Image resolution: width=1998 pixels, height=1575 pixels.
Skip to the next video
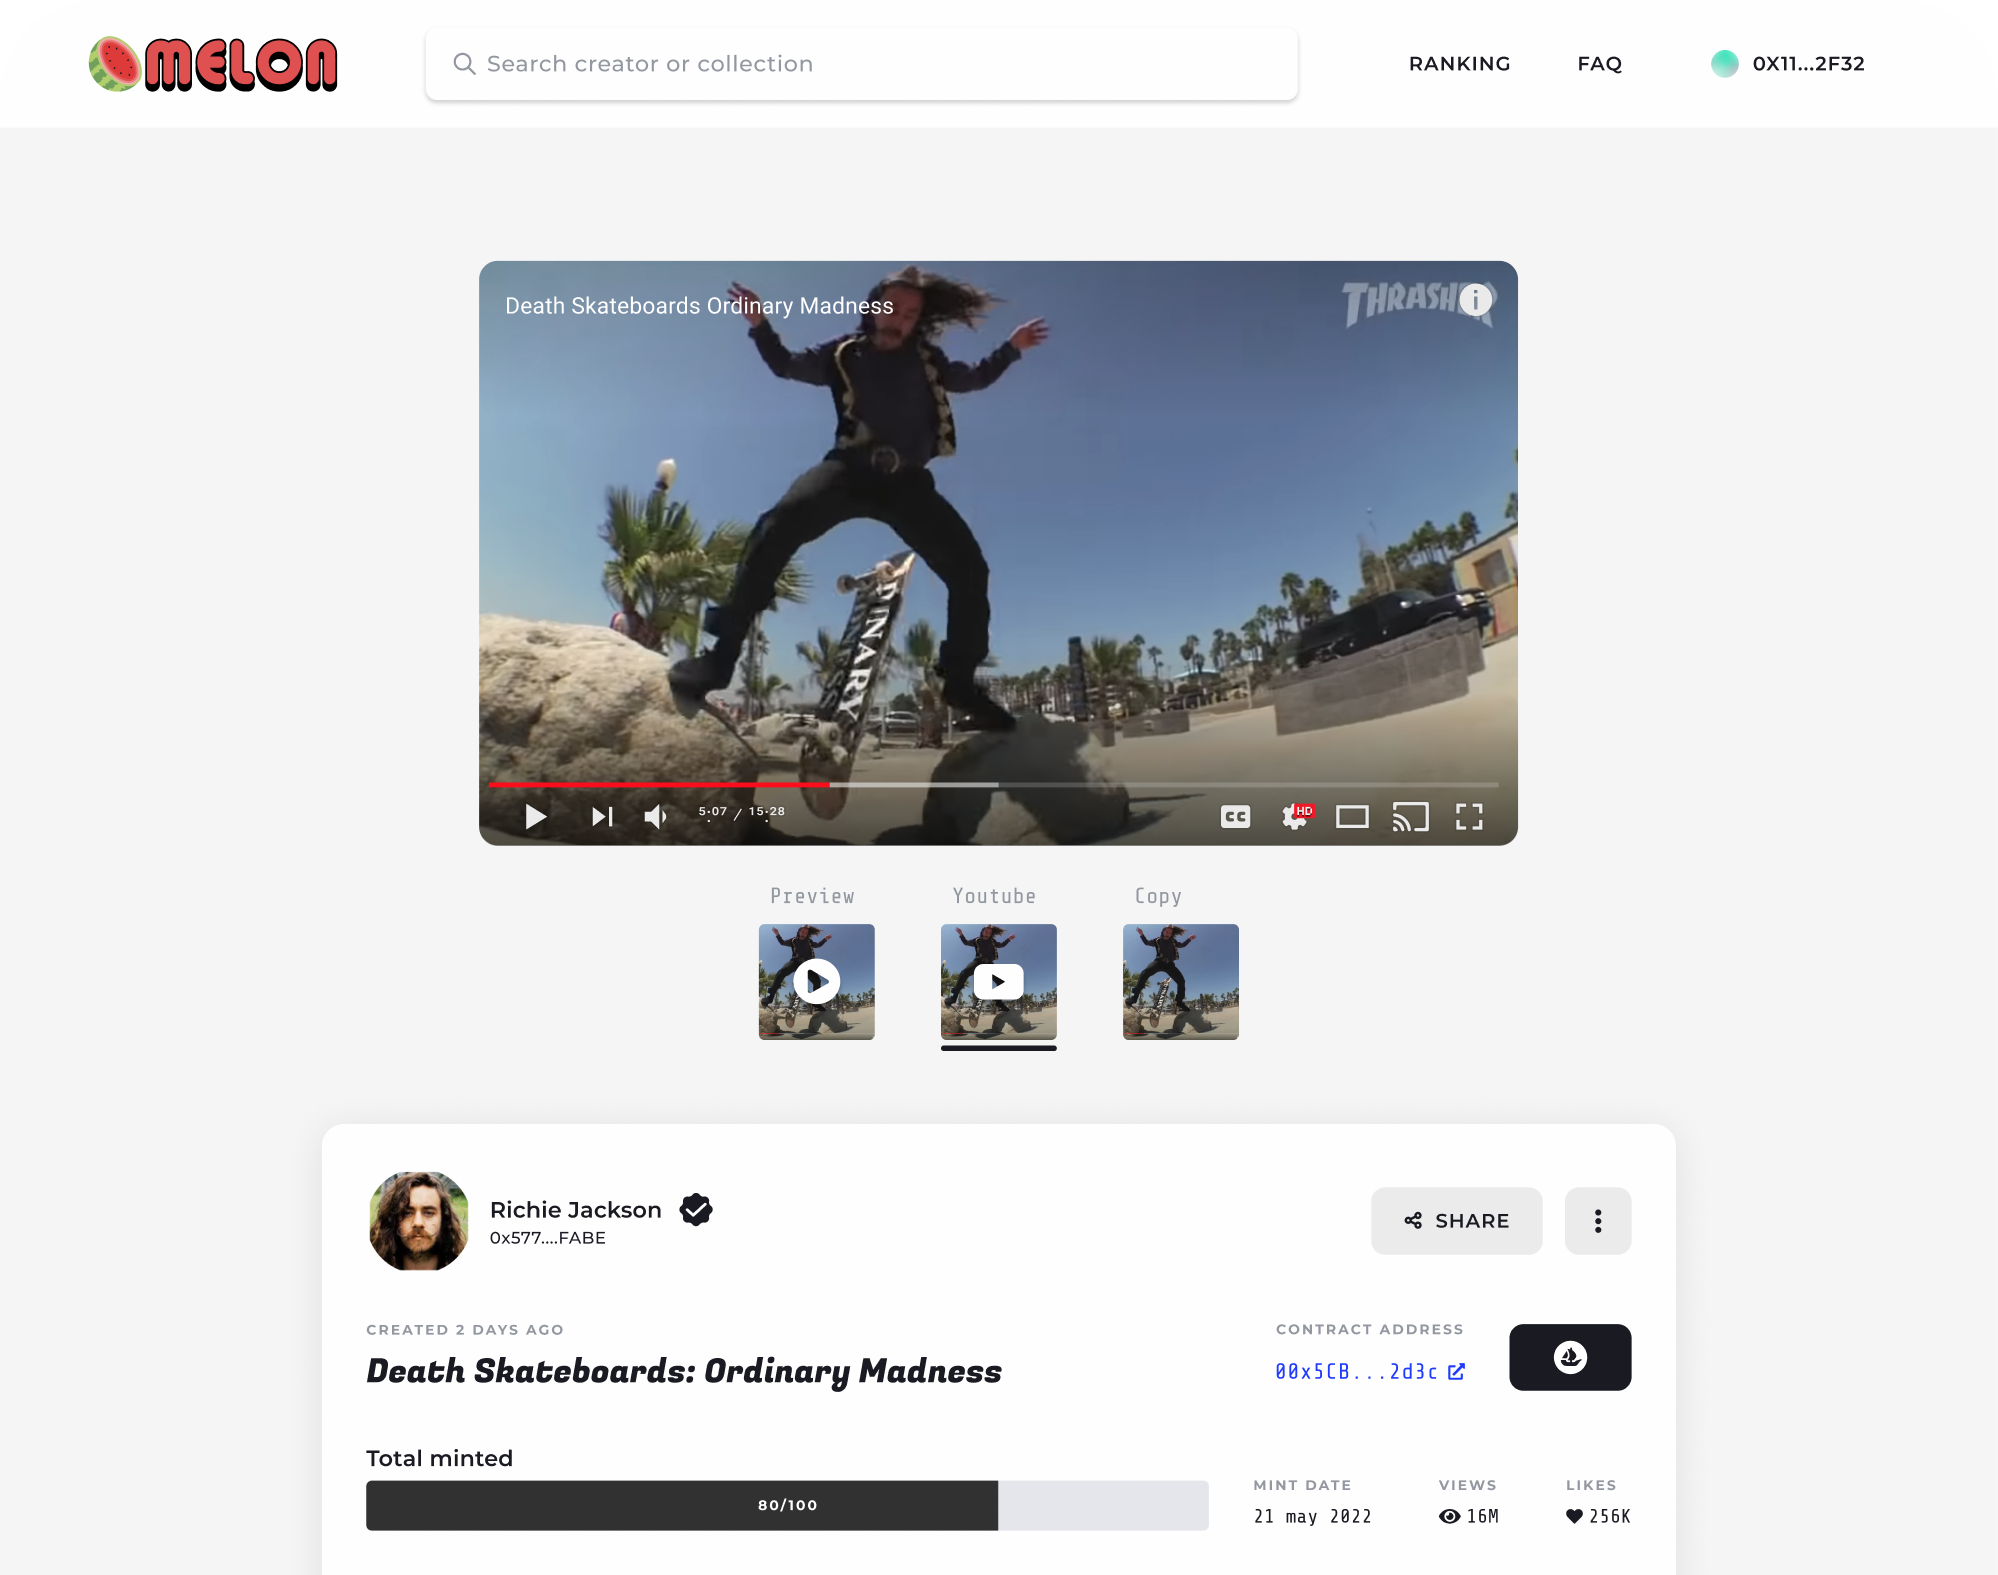click(601, 817)
